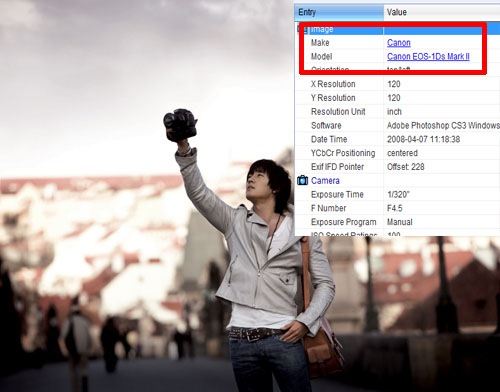Select the Model entry label
The image size is (500, 392).
pos(321,56)
